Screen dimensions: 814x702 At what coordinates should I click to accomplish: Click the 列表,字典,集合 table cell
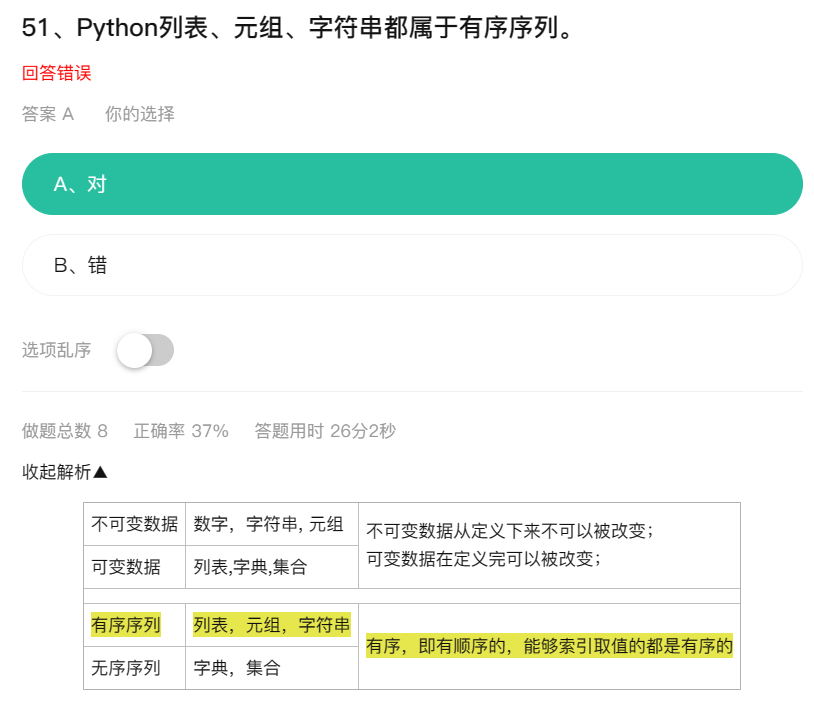click(272, 567)
